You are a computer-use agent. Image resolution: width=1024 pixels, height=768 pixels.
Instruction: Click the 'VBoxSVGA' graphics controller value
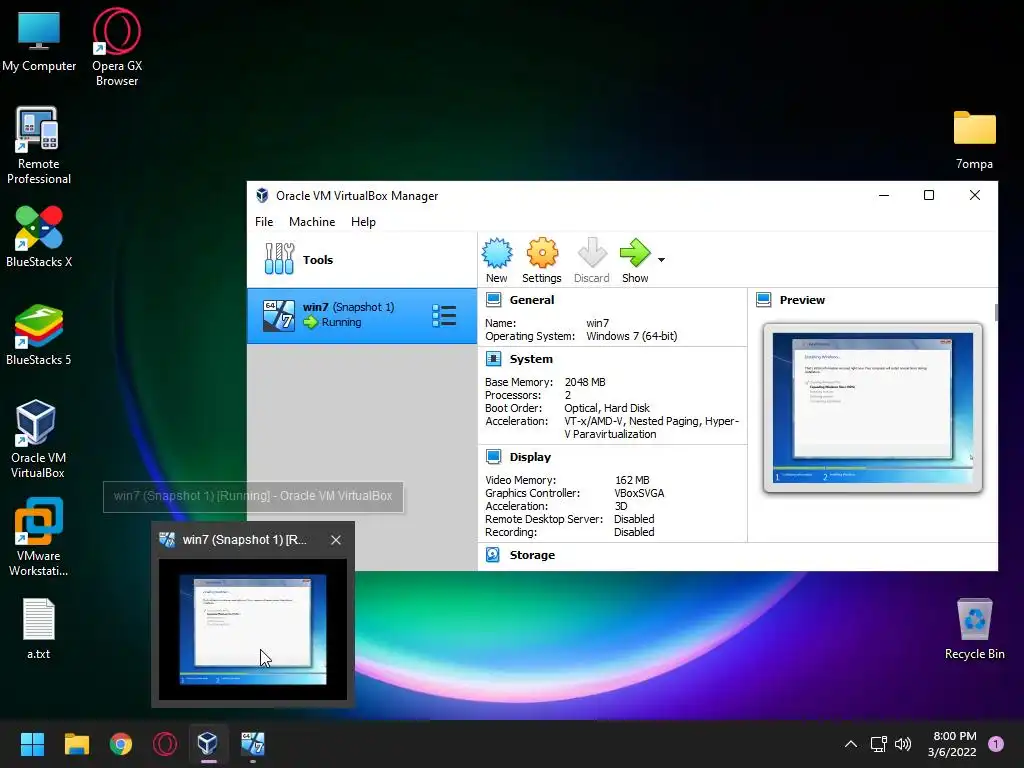(639, 493)
